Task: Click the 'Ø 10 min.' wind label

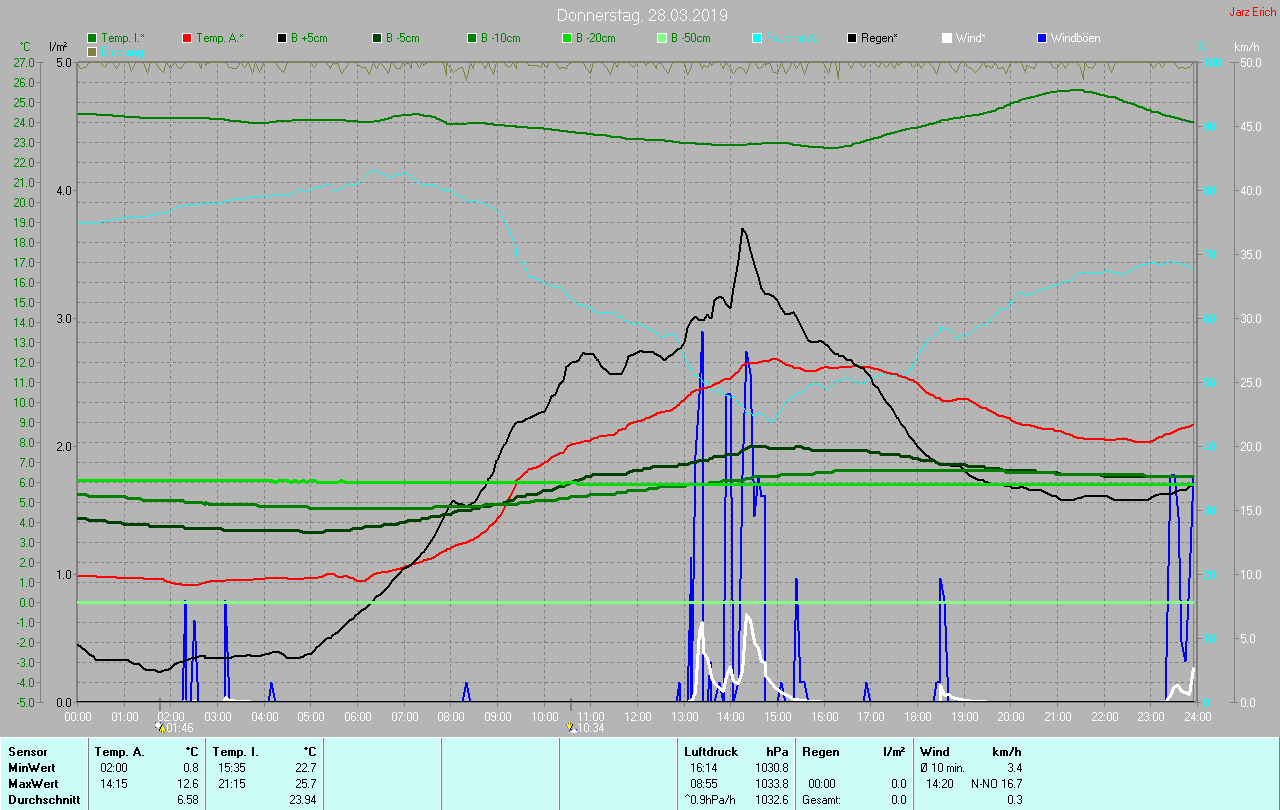Action: coord(942,768)
